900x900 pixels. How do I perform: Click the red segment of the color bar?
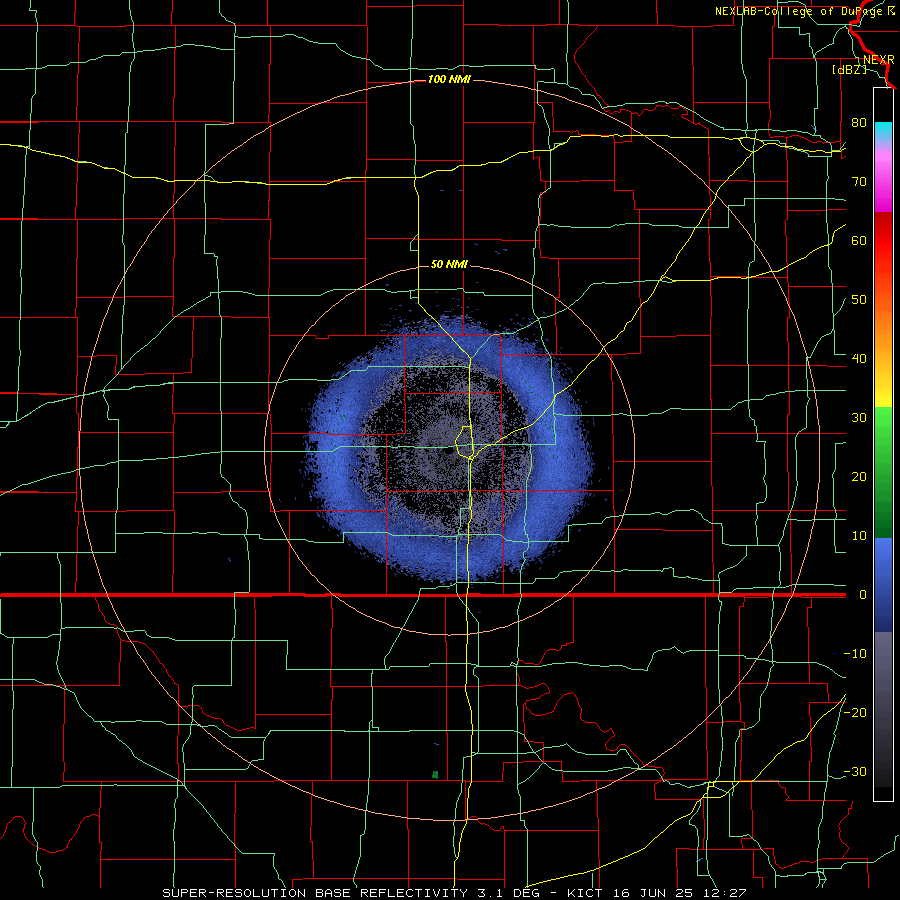(883, 244)
